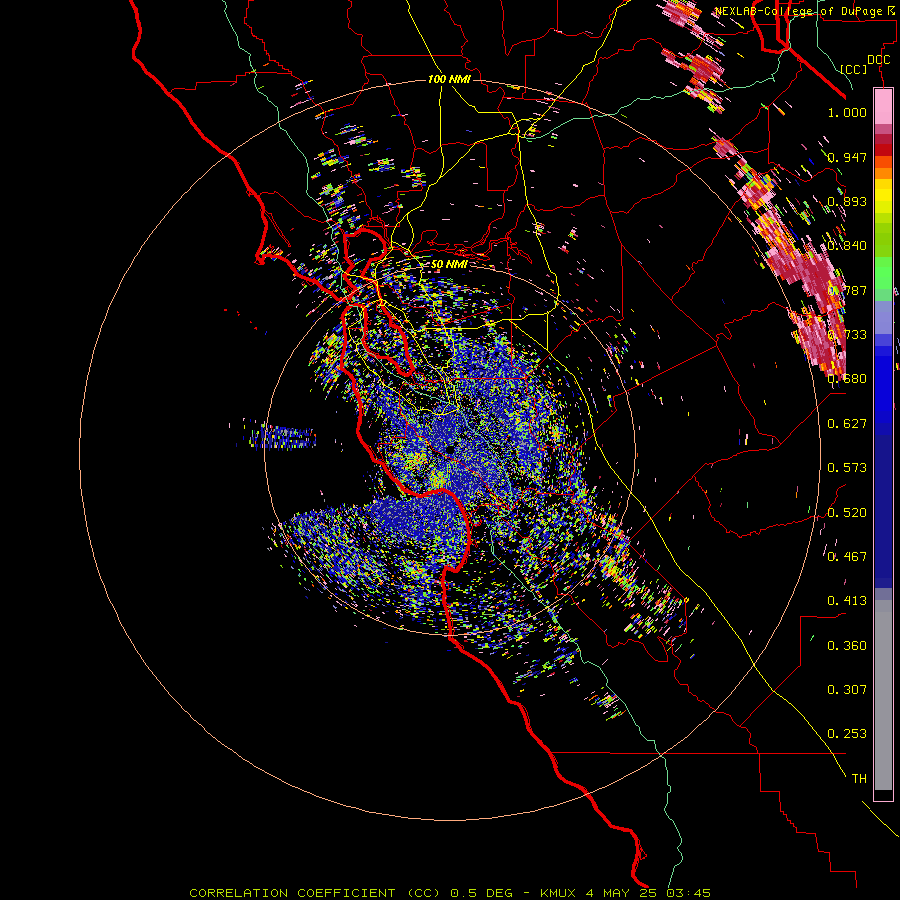Select the KMUX station identifier

coord(557,893)
